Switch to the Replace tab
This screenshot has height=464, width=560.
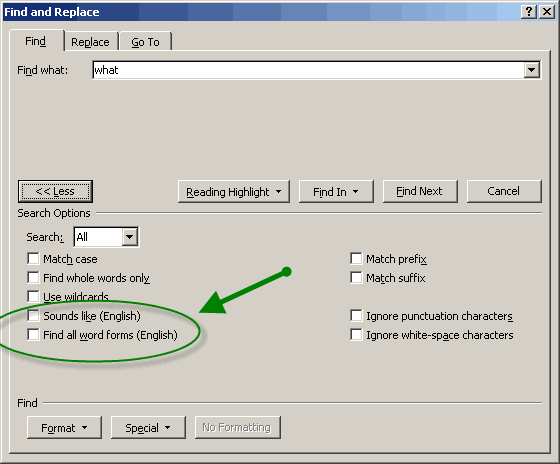click(x=90, y=42)
